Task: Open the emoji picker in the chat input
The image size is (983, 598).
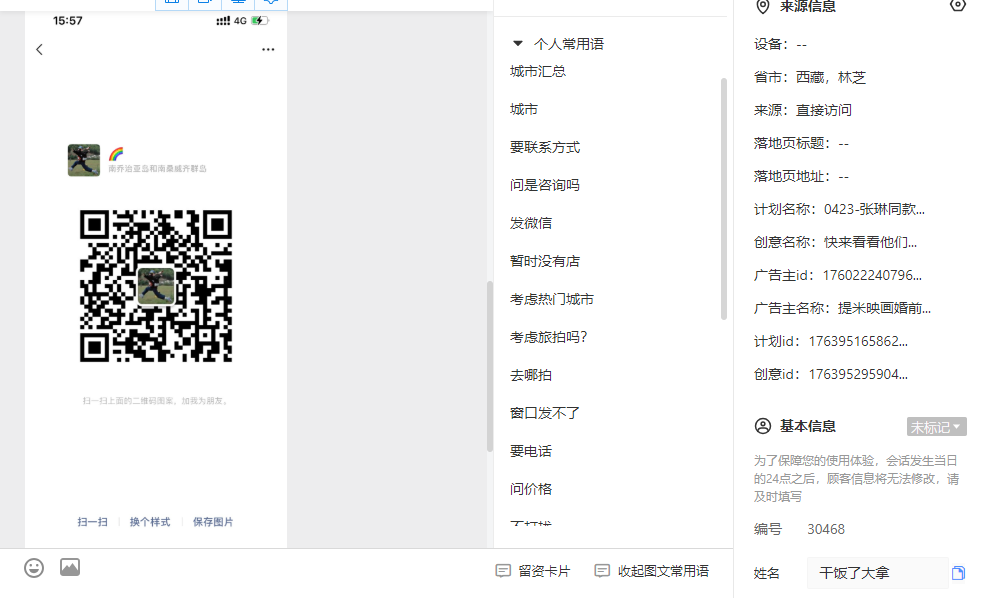Action: tap(34, 568)
